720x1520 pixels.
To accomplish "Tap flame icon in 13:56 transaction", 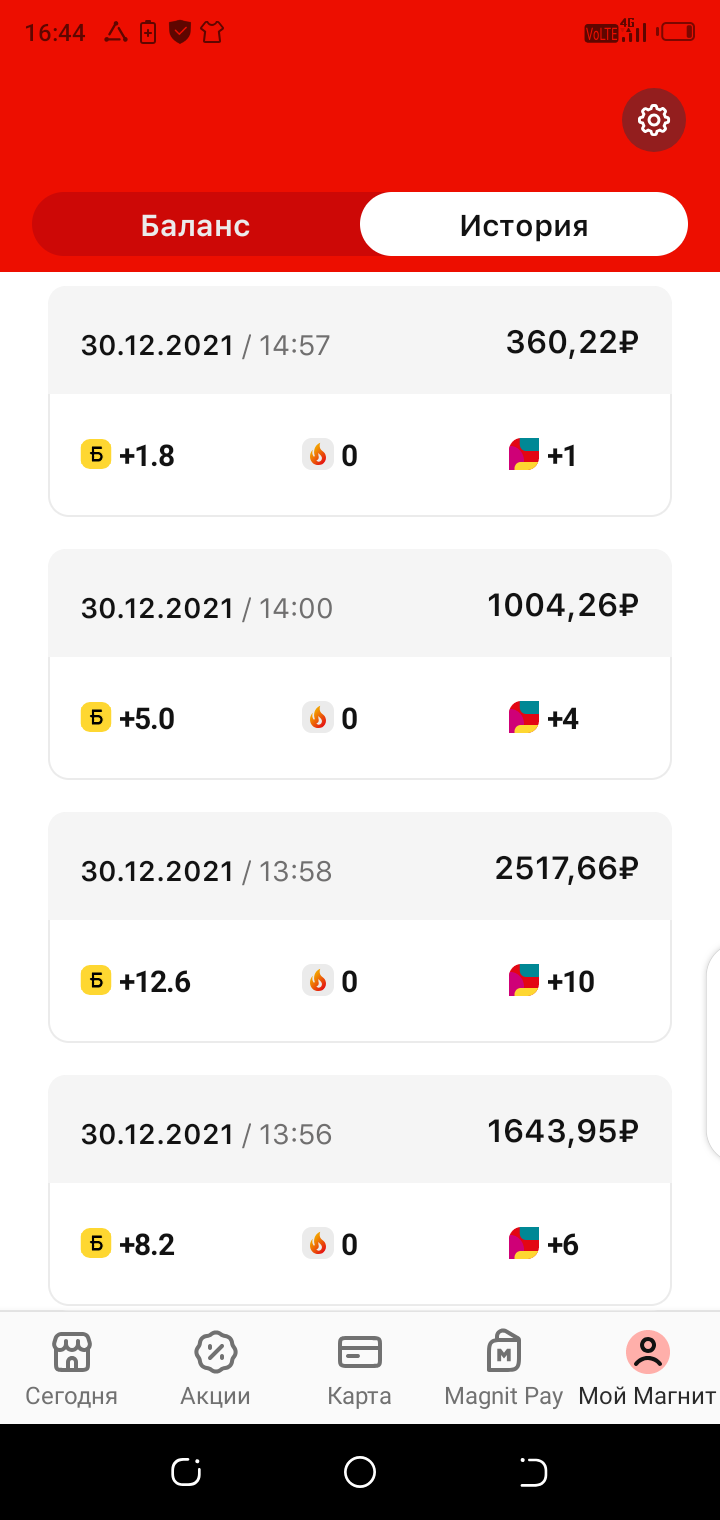I will tap(318, 1244).
